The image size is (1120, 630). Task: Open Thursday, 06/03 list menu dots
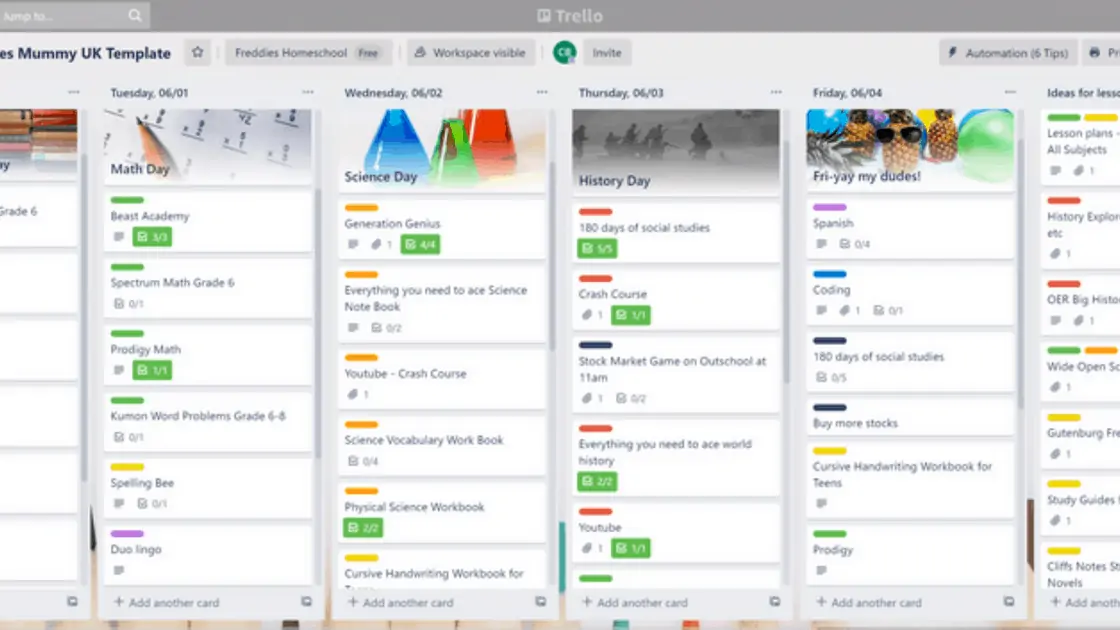point(776,92)
